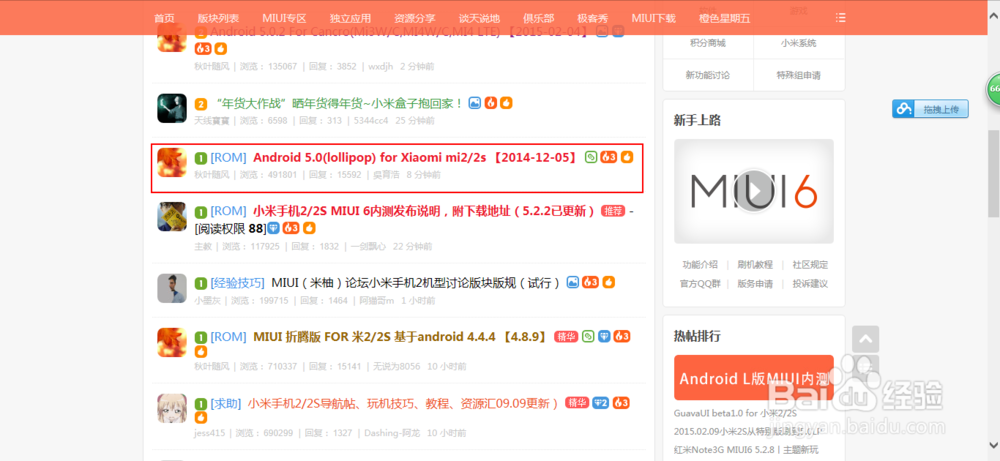Click the flame 3 icon on the 导航帖 thread
This screenshot has height=461, width=1000.
[x=622, y=403]
